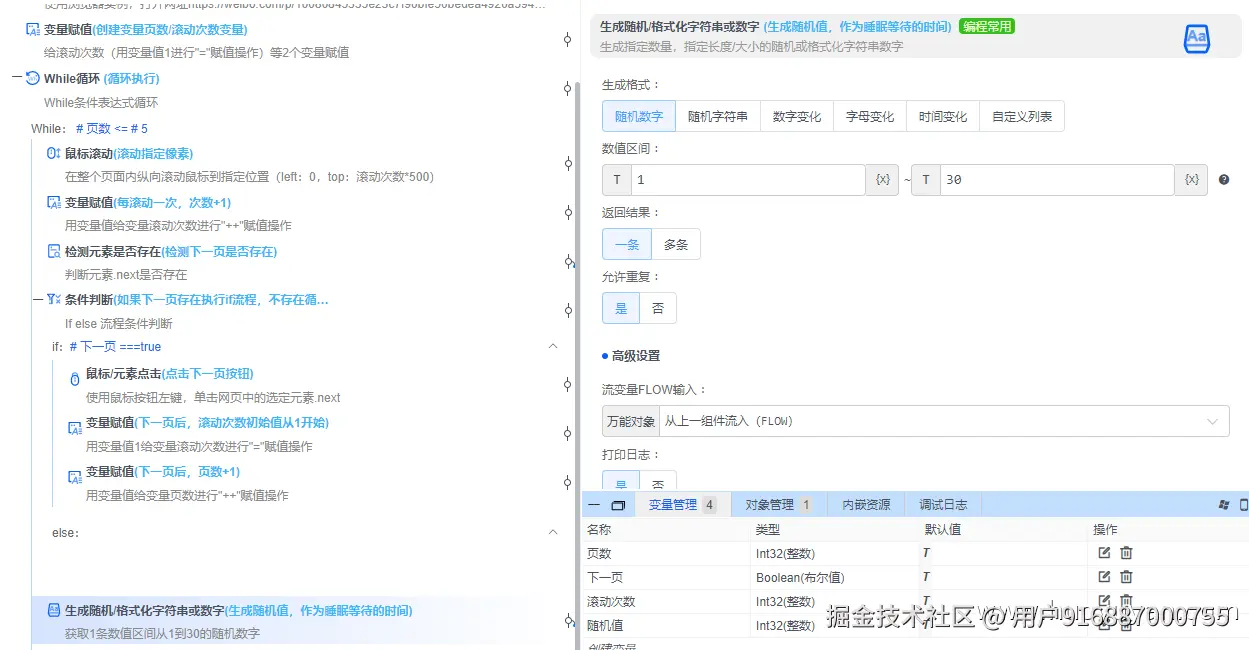Click the mouse icon of 鼠标/元素点击 step
The width and height of the screenshot is (1249, 650).
pyautogui.click(x=75, y=379)
